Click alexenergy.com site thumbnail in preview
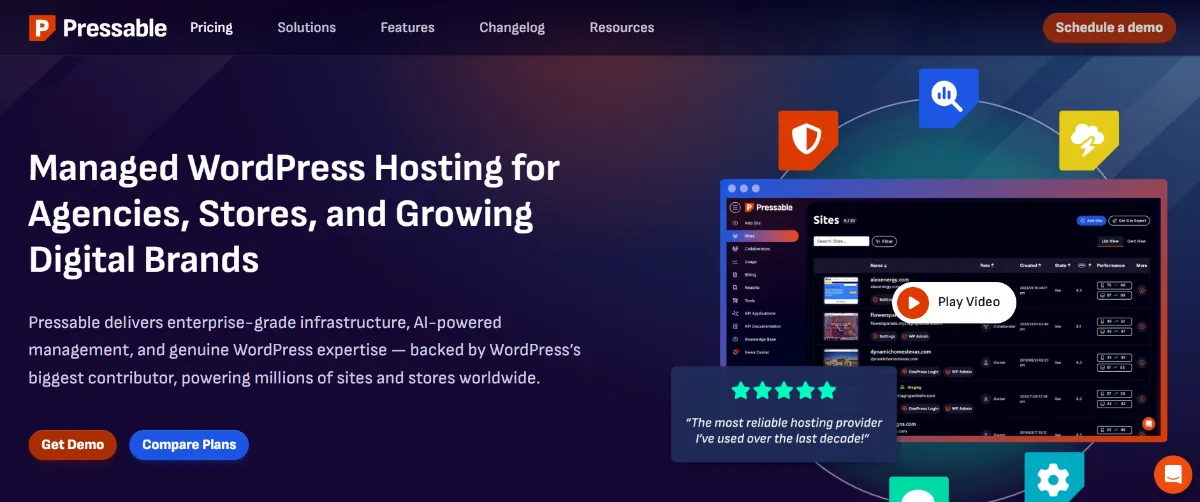The image size is (1200, 502). coord(840,290)
